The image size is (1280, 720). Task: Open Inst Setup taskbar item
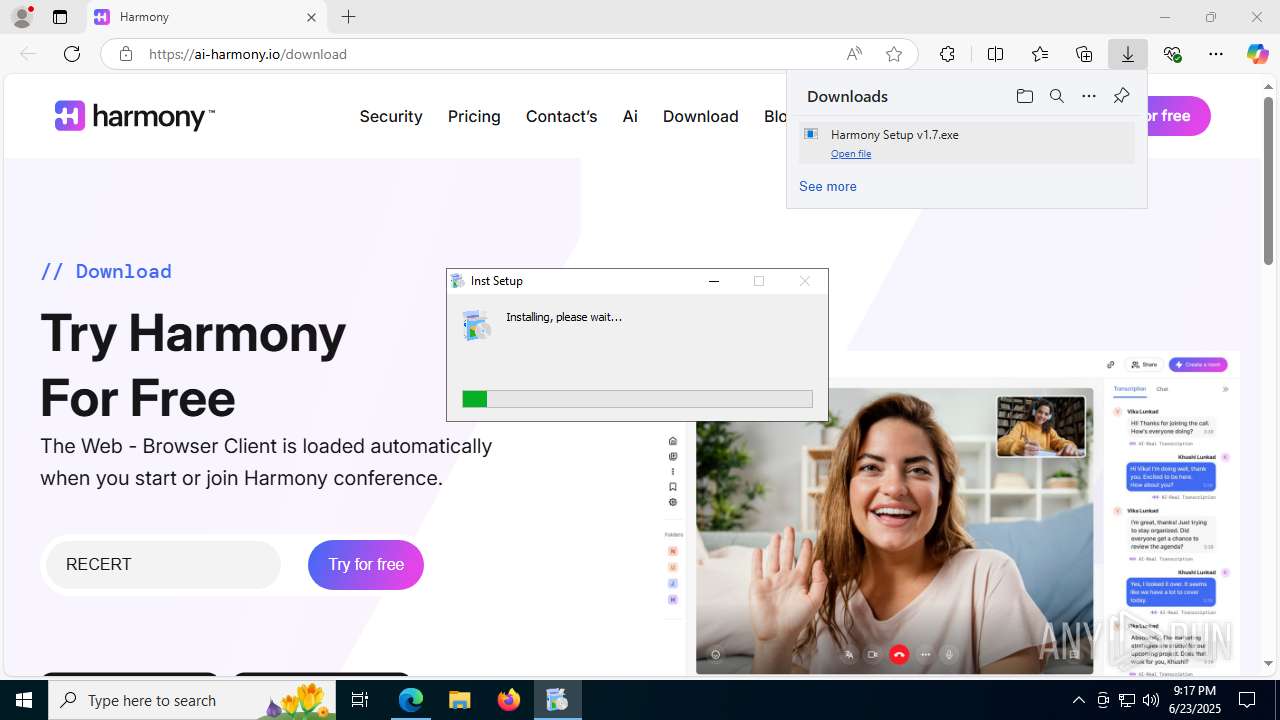click(557, 700)
